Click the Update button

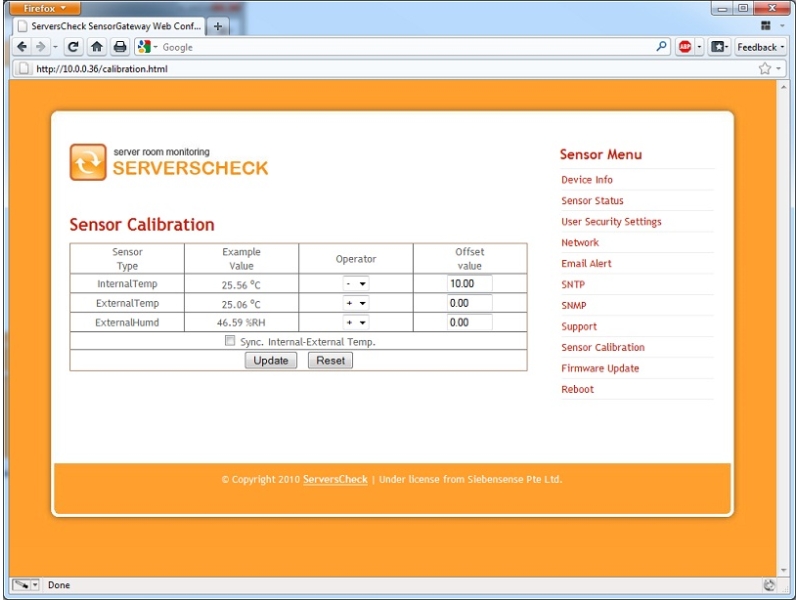tap(271, 360)
